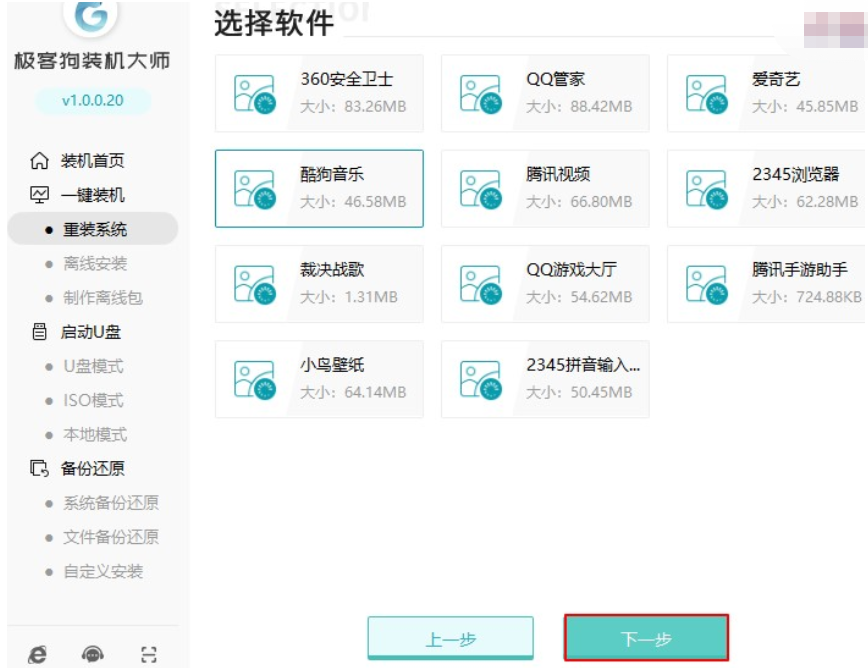
Task: Click size text 大小: 724.88KB
Action: [807, 297]
